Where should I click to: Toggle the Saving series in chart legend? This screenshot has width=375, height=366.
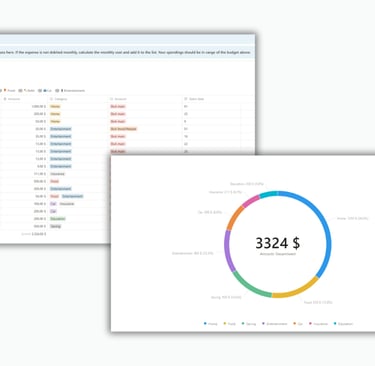click(249, 324)
